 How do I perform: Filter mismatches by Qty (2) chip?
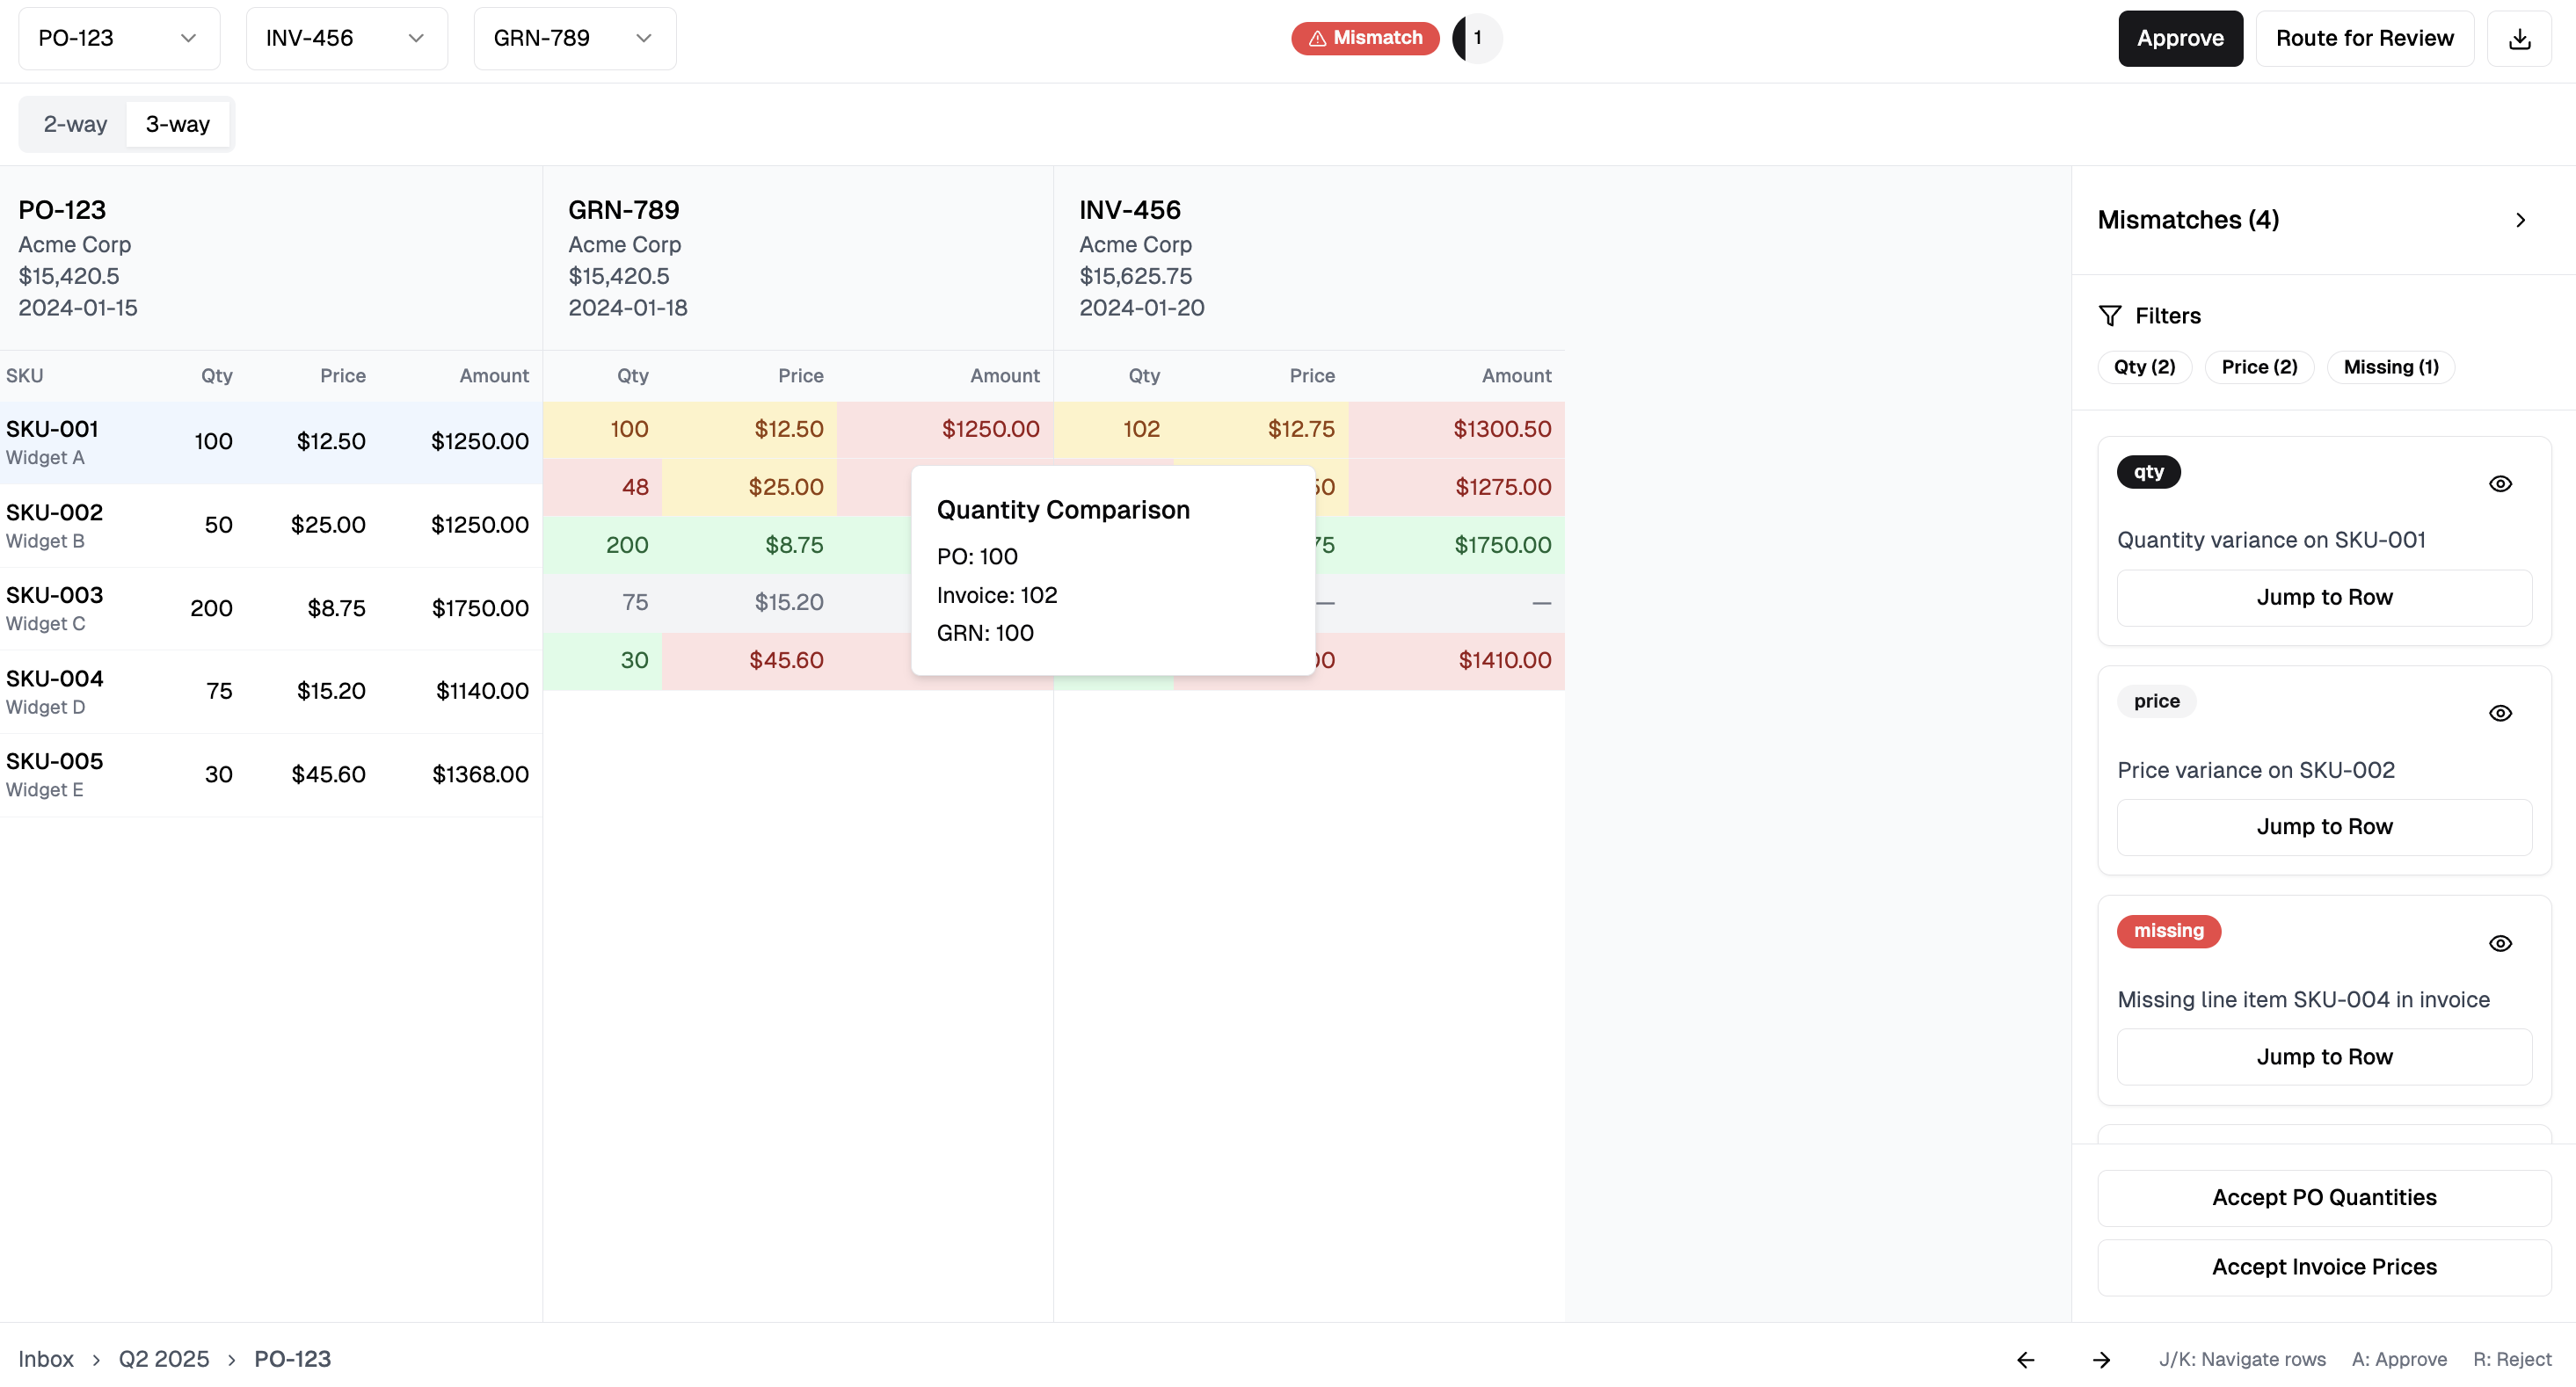pyautogui.click(x=2144, y=367)
